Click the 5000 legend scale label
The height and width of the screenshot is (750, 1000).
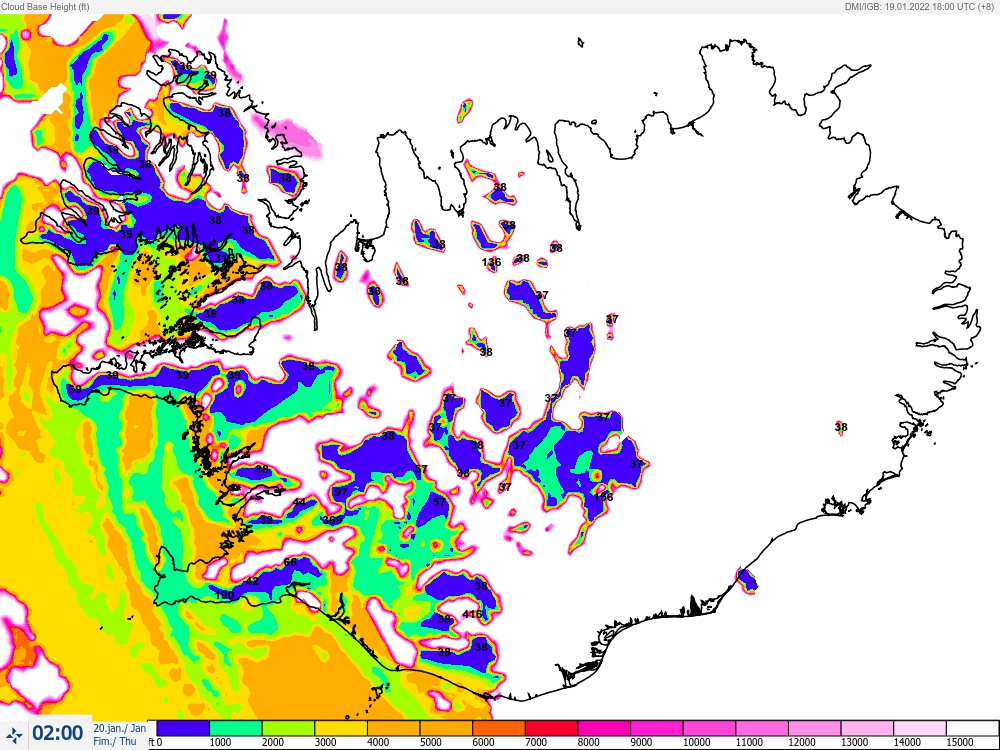pos(430,742)
